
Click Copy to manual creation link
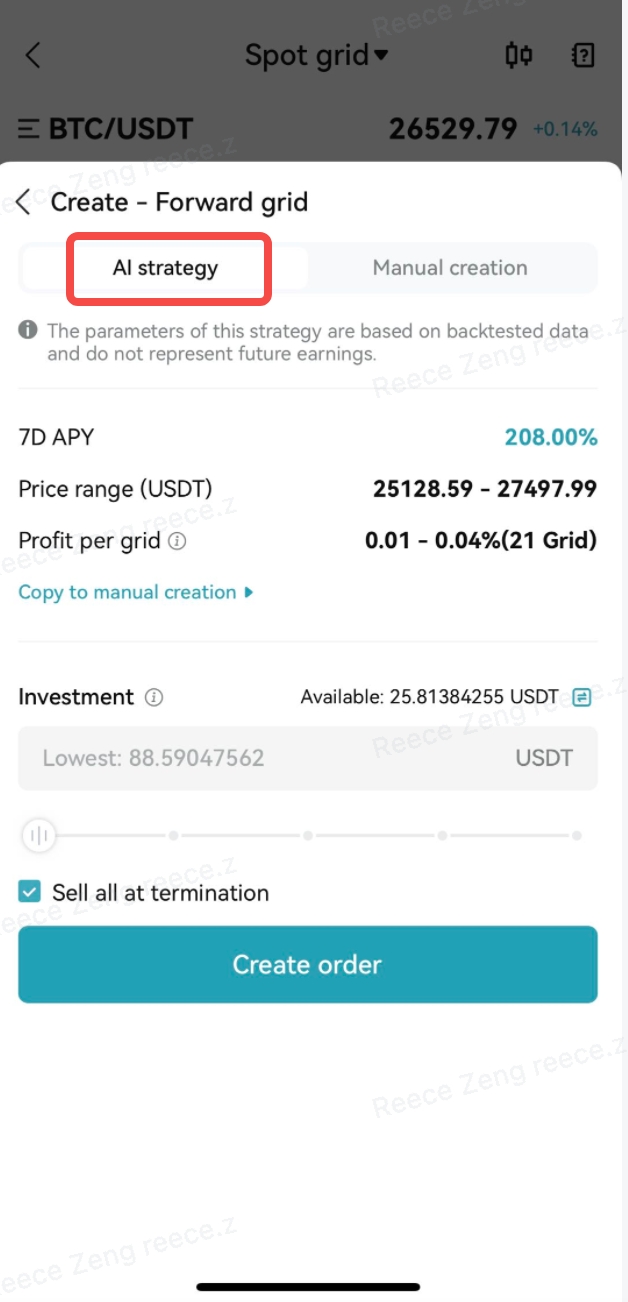pos(127,592)
